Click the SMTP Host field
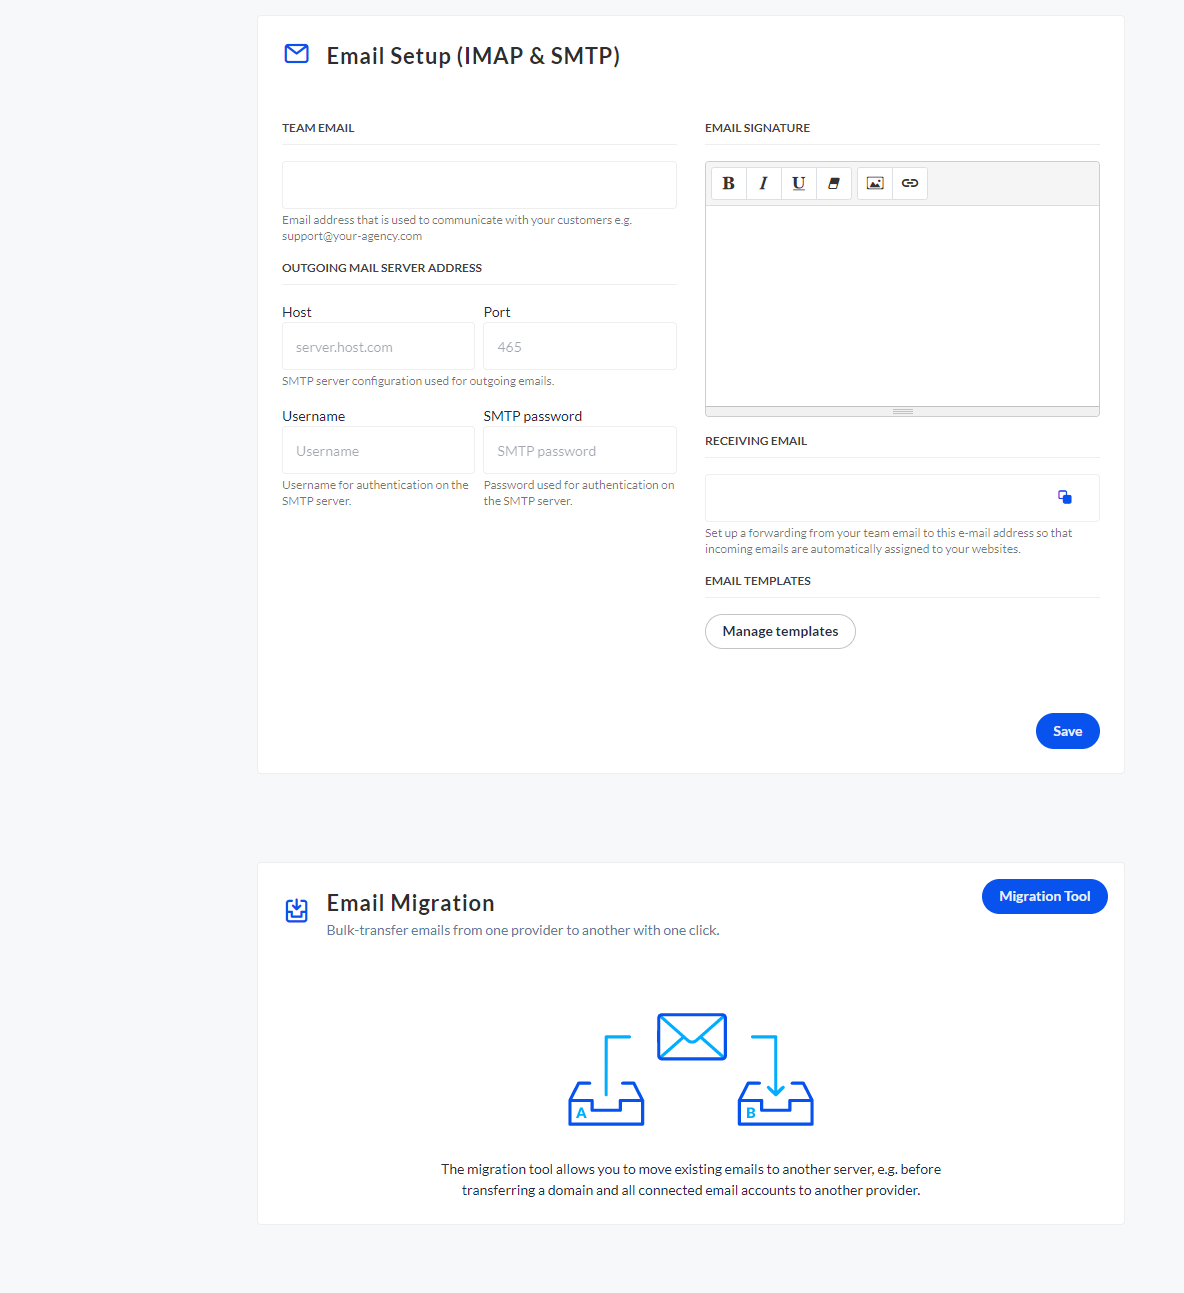This screenshot has width=1184, height=1293. [378, 347]
